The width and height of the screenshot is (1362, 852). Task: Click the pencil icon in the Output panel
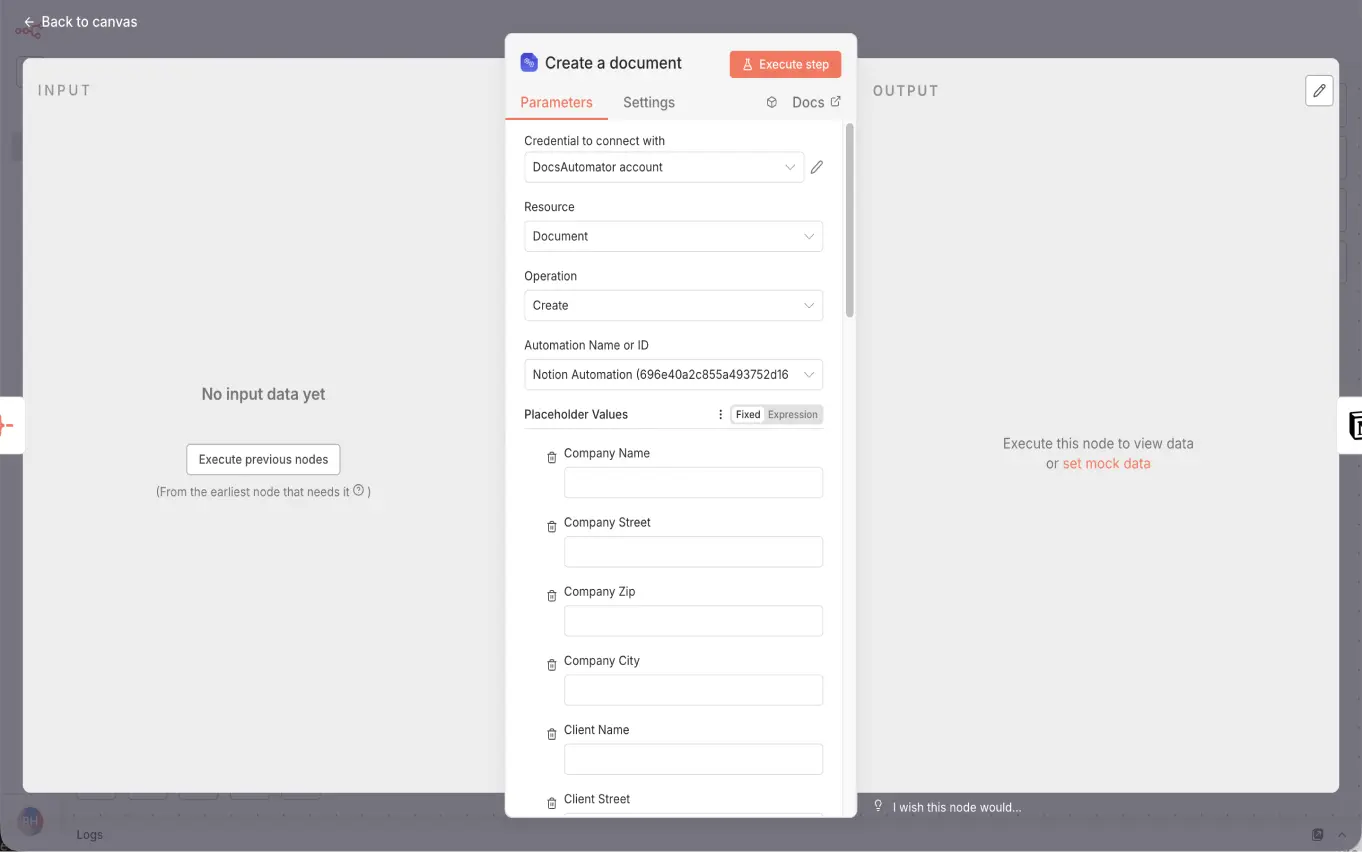click(1319, 90)
